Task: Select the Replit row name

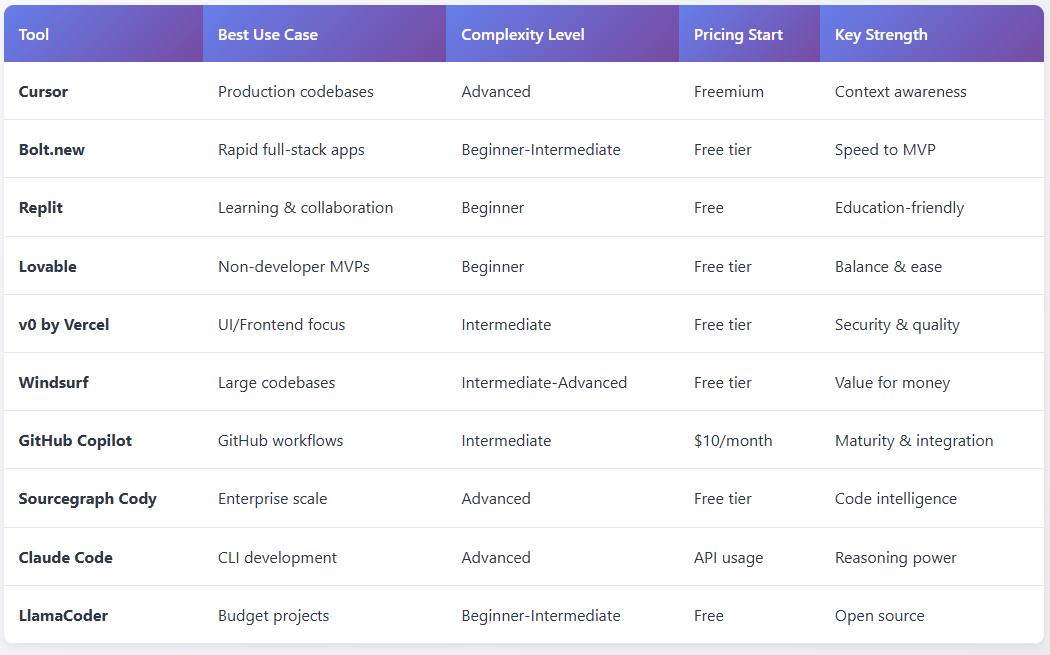Action: tap(41, 208)
